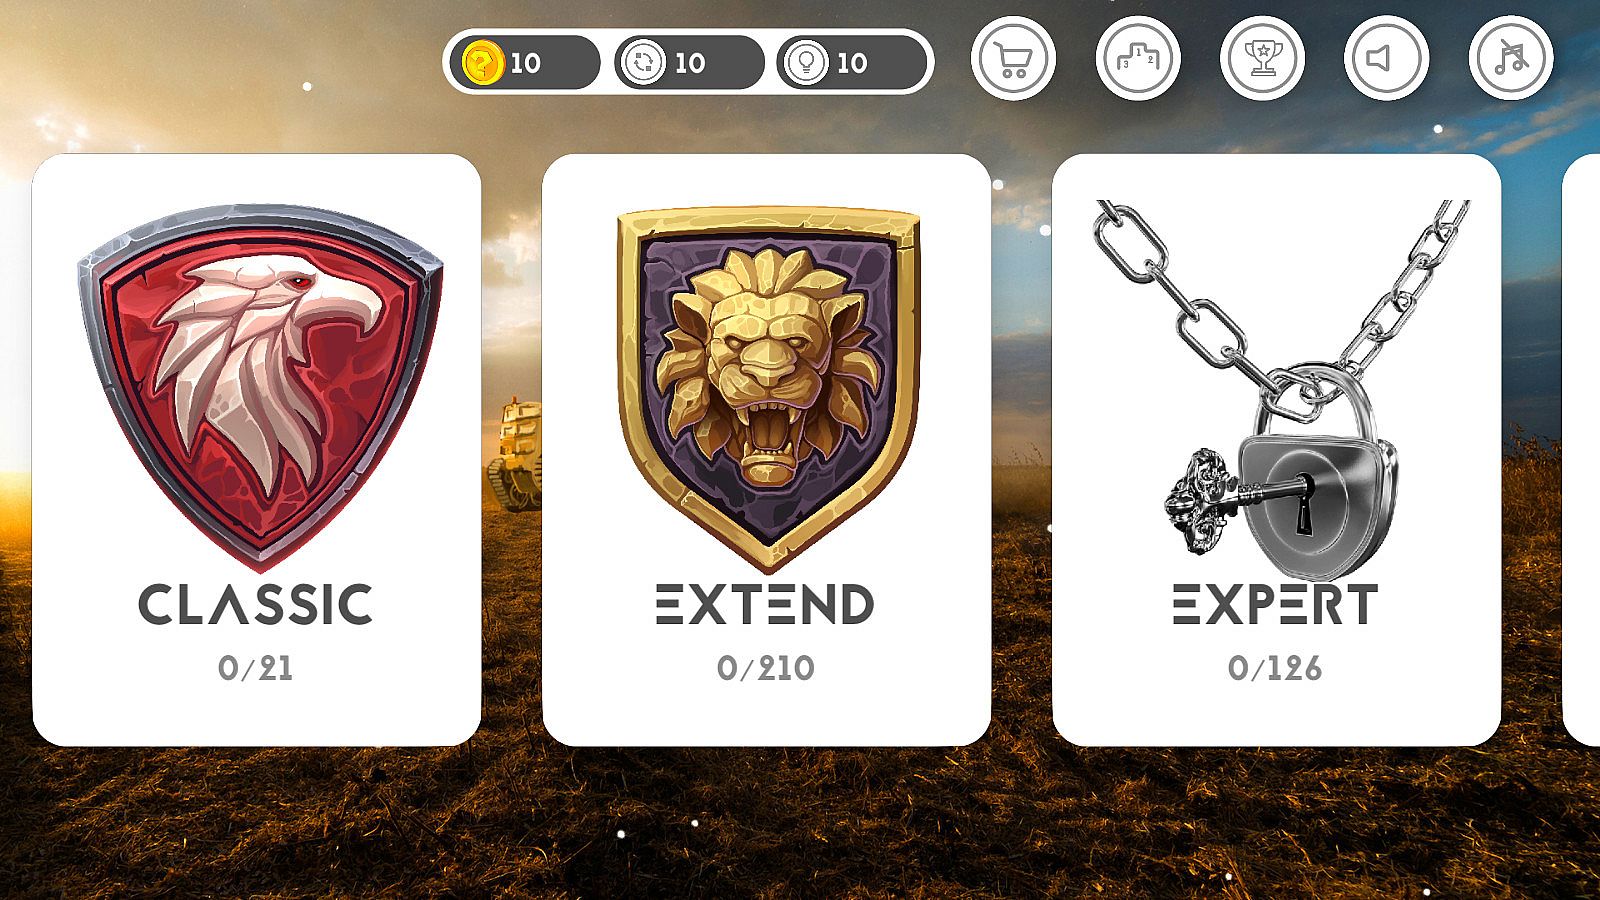Click the CLASSIC title text
Screen dimensions: 1600x900
pos(256,605)
